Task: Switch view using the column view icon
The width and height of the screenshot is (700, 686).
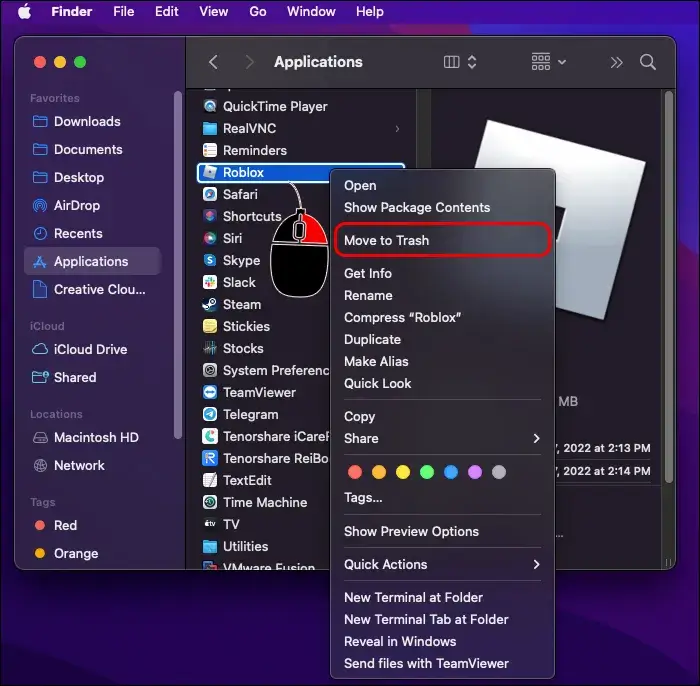Action: 451,62
